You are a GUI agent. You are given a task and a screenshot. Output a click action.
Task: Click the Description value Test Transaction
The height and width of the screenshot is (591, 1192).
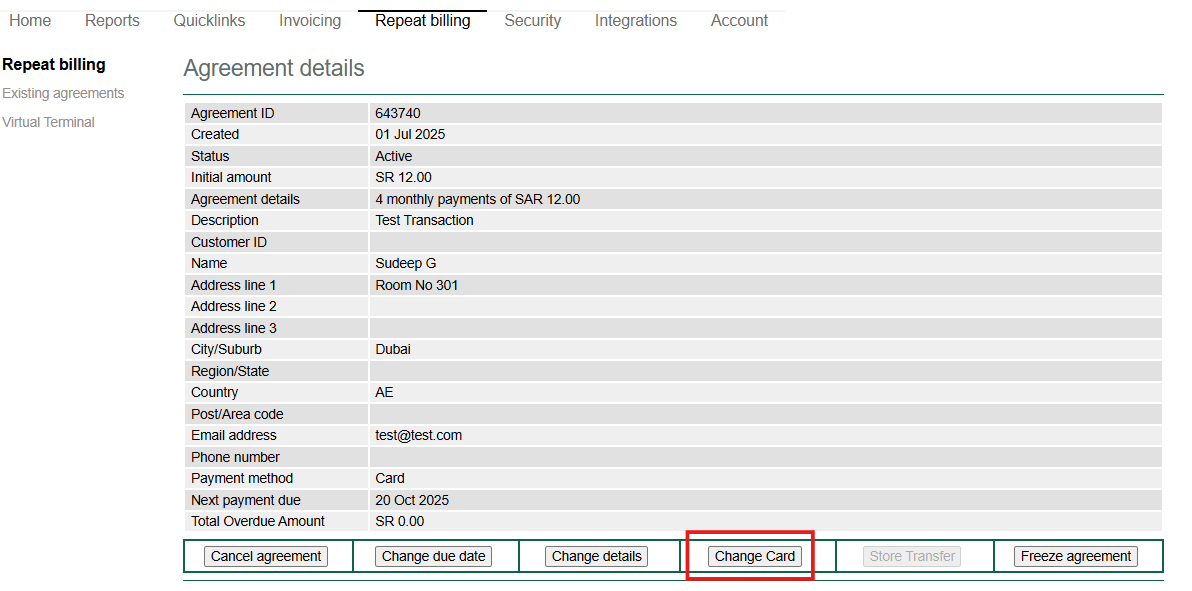[x=424, y=221]
